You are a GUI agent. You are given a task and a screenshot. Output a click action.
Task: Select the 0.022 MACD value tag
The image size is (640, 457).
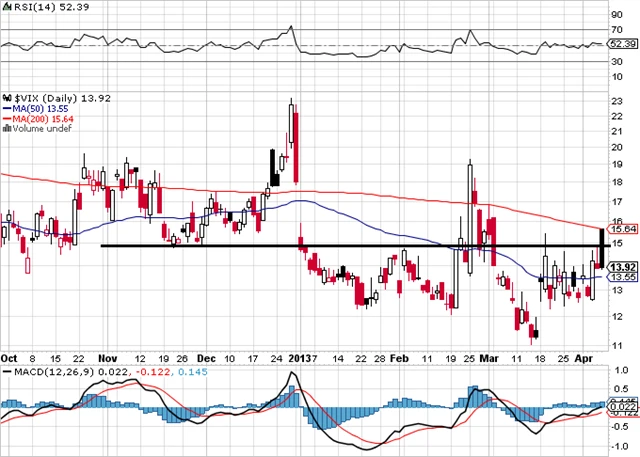pyautogui.click(x=621, y=408)
